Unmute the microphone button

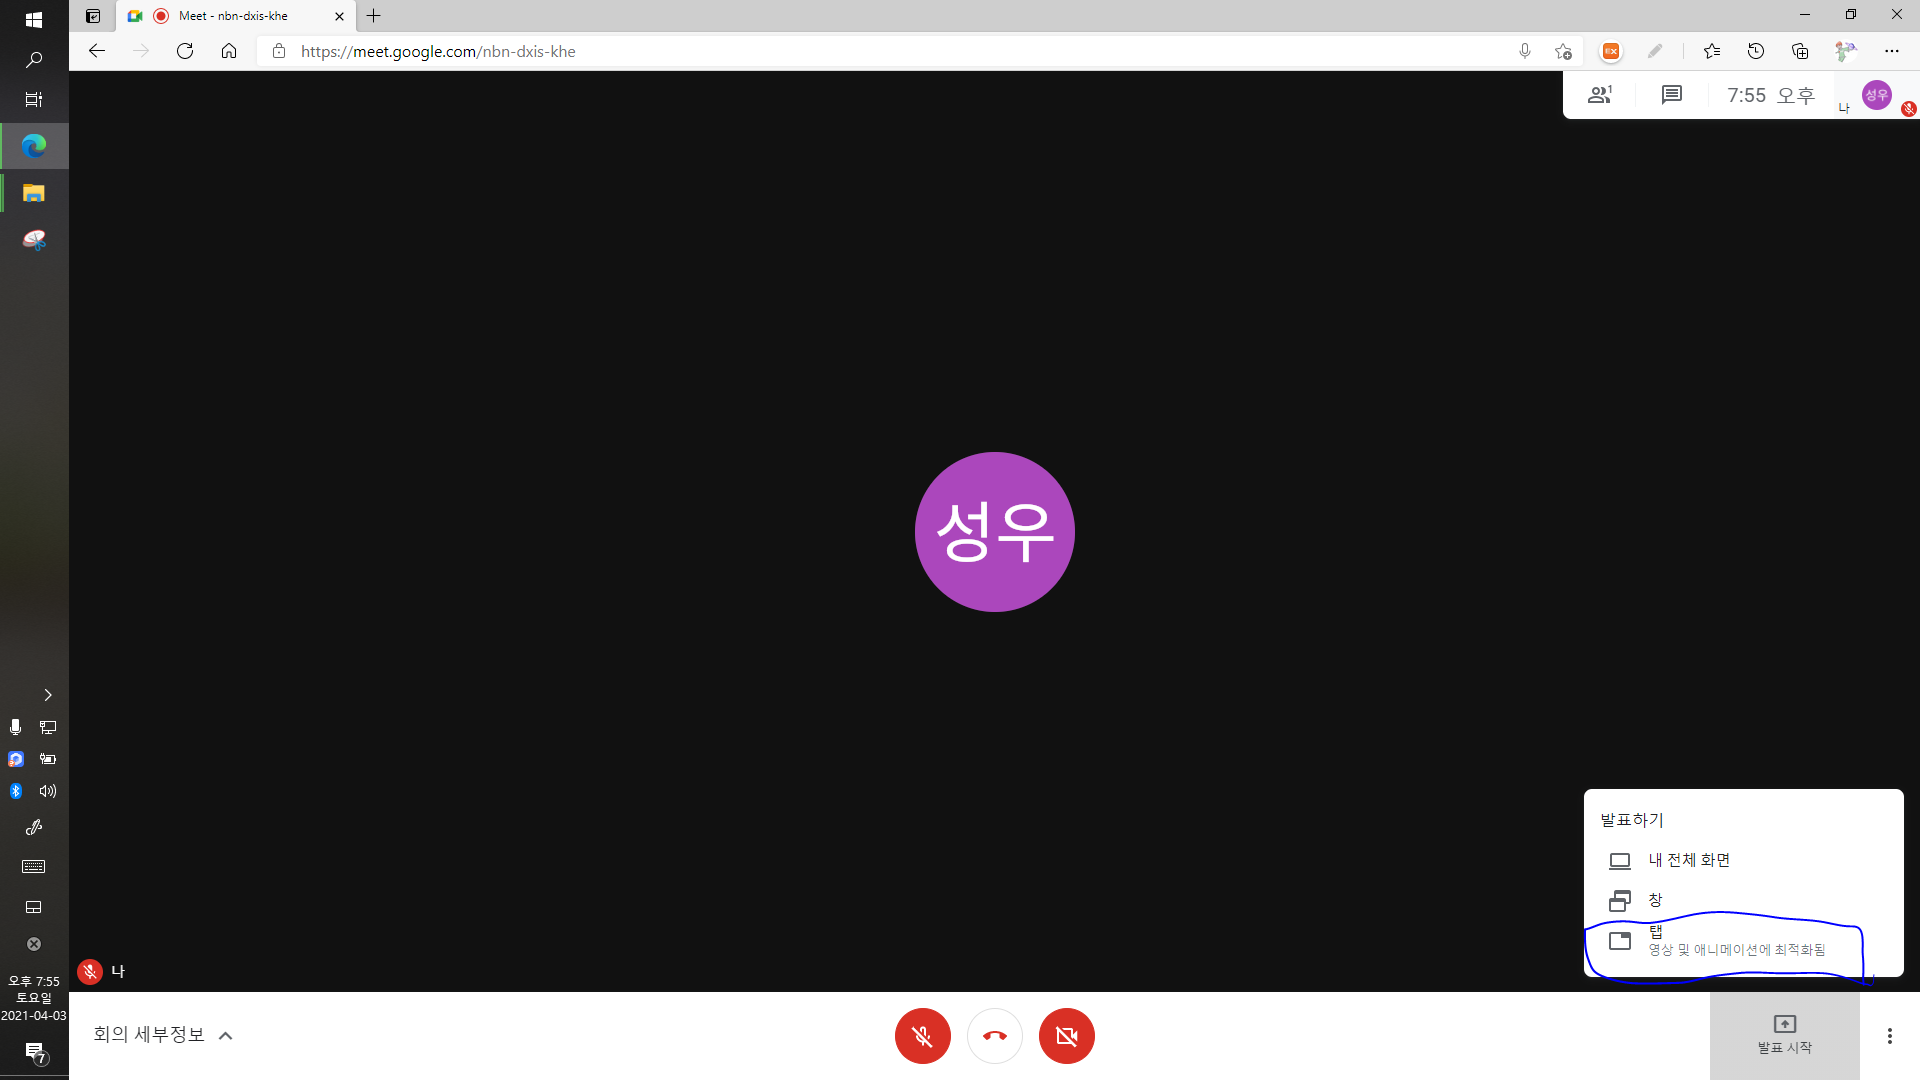click(922, 1036)
